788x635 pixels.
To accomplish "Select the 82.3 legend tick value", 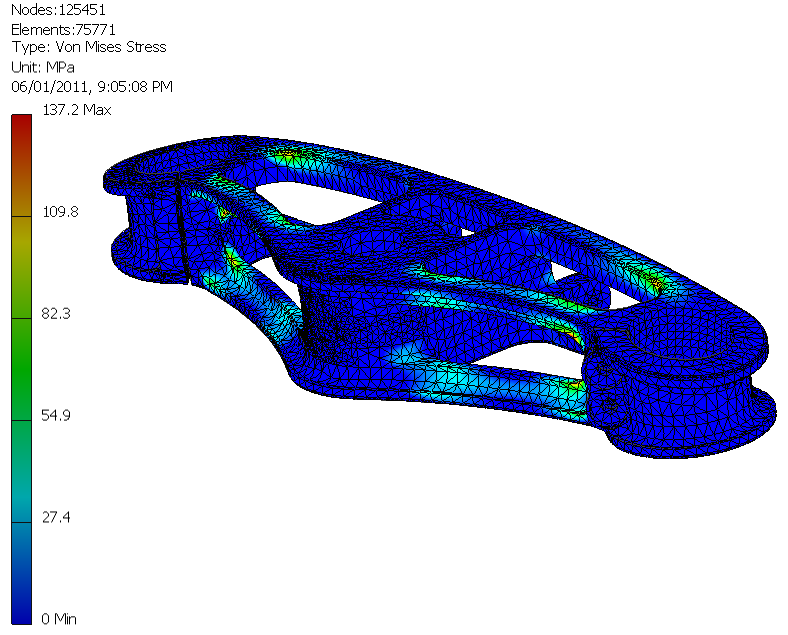I will click(x=56, y=314).
